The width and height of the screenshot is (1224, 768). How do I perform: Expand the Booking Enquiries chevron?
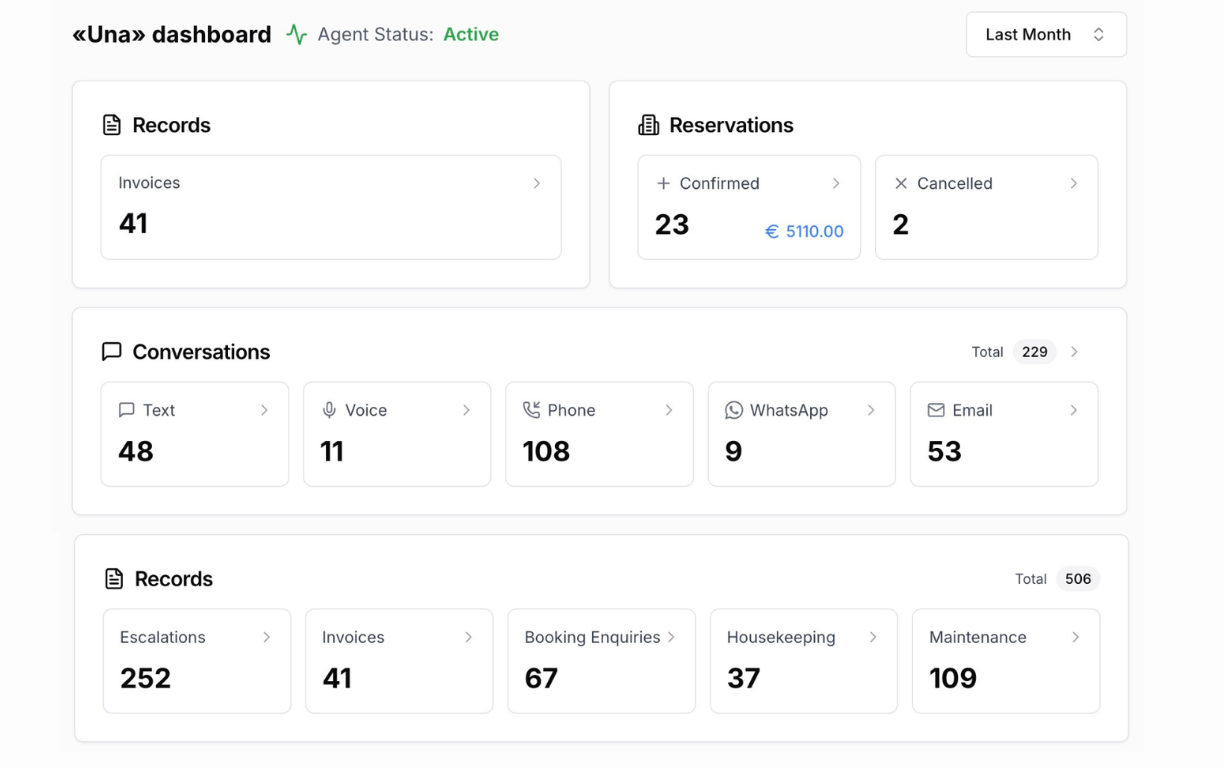coord(671,637)
